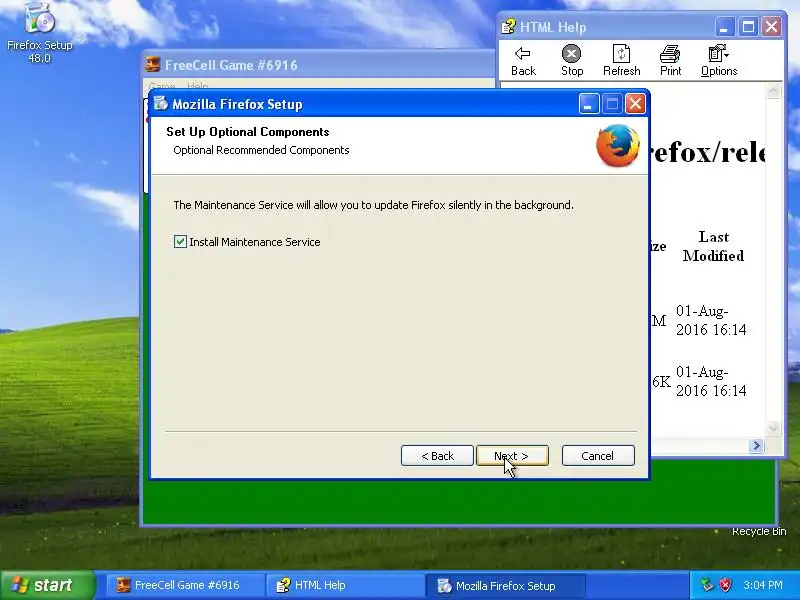This screenshot has height=600, width=800.
Task: Cancel the Firefox Setup wizard
Action: point(598,456)
